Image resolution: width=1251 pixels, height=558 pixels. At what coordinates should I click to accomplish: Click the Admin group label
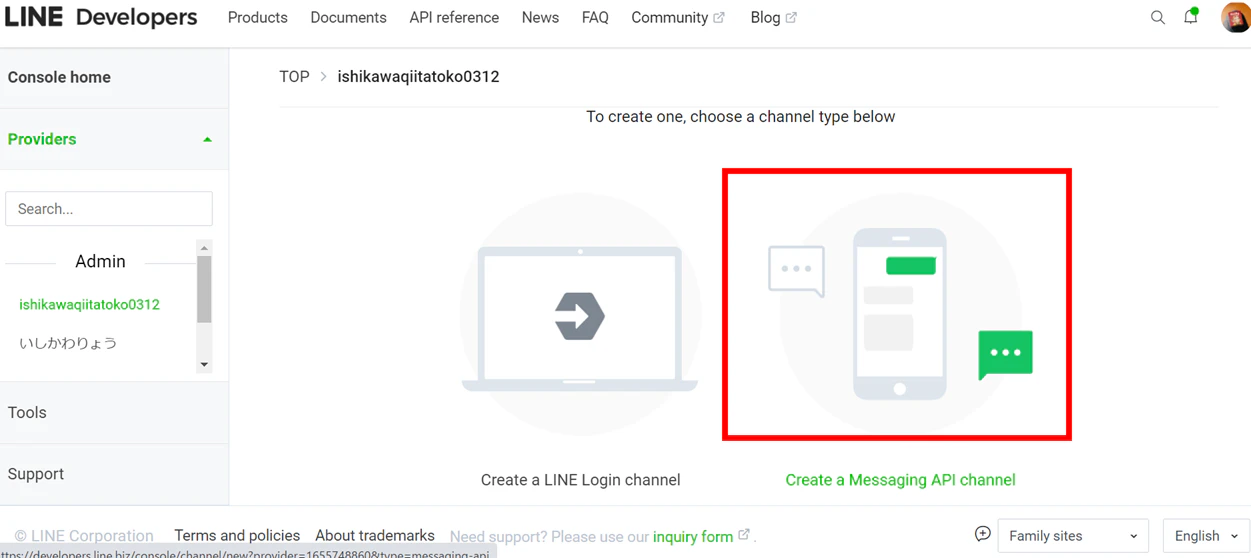tap(100, 261)
